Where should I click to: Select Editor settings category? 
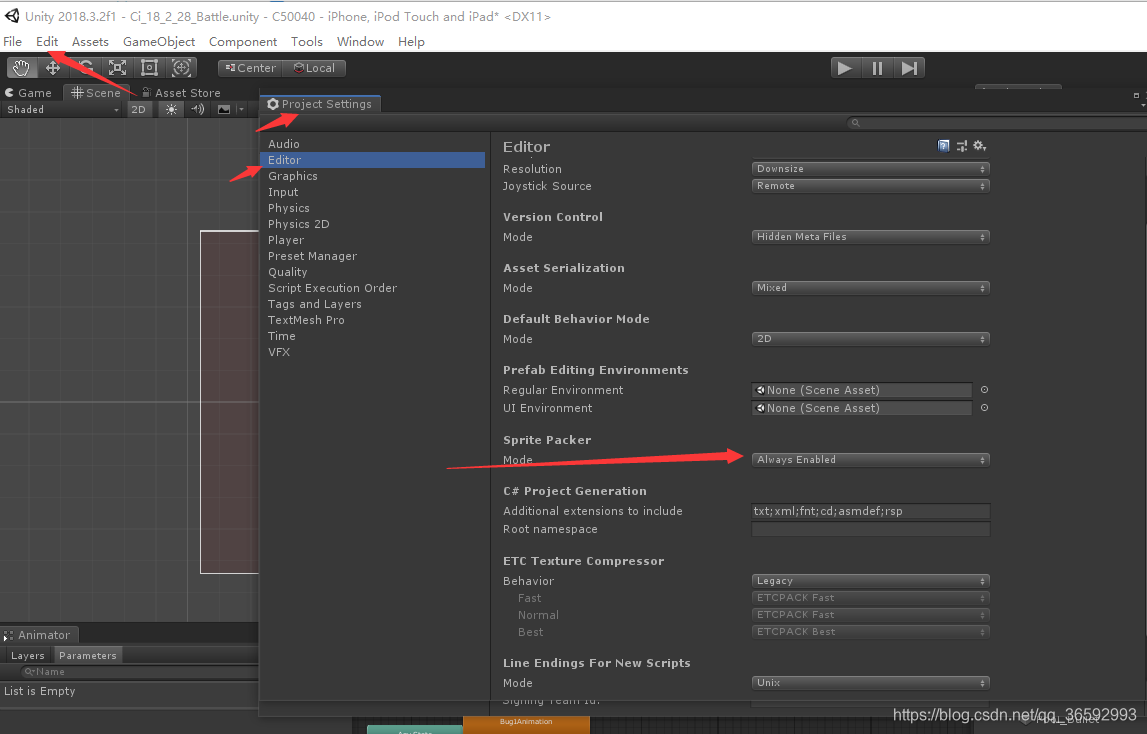[x=372, y=160]
